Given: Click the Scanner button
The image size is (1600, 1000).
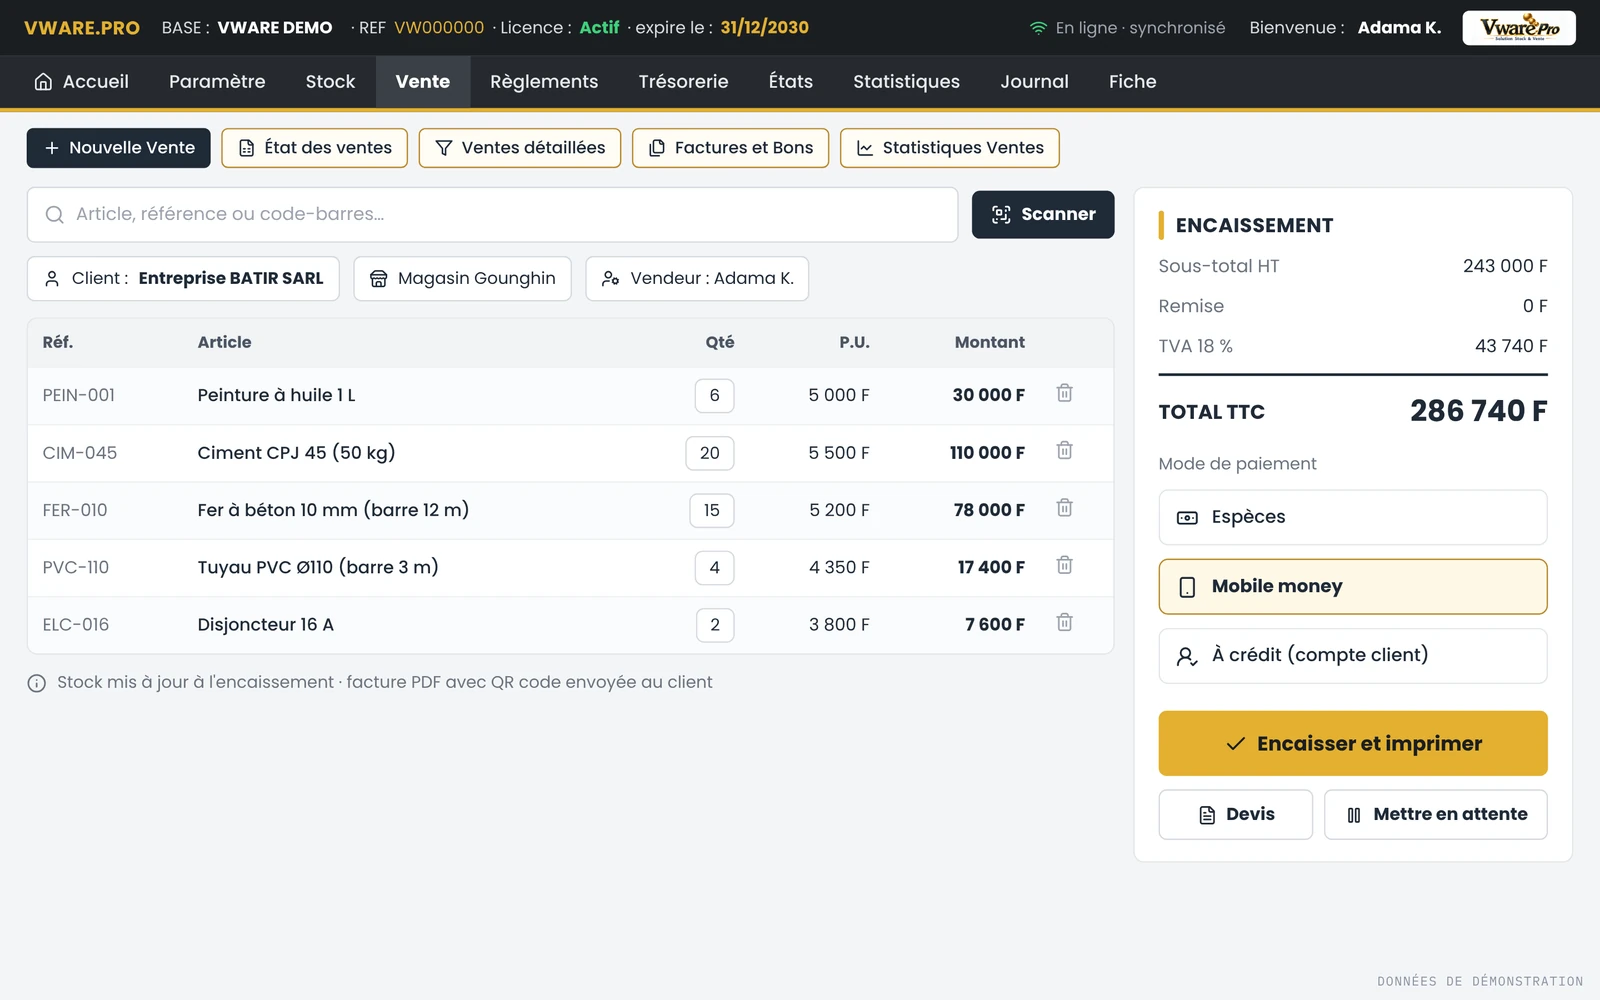Looking at the screenshot, I should coord(1043,215).
